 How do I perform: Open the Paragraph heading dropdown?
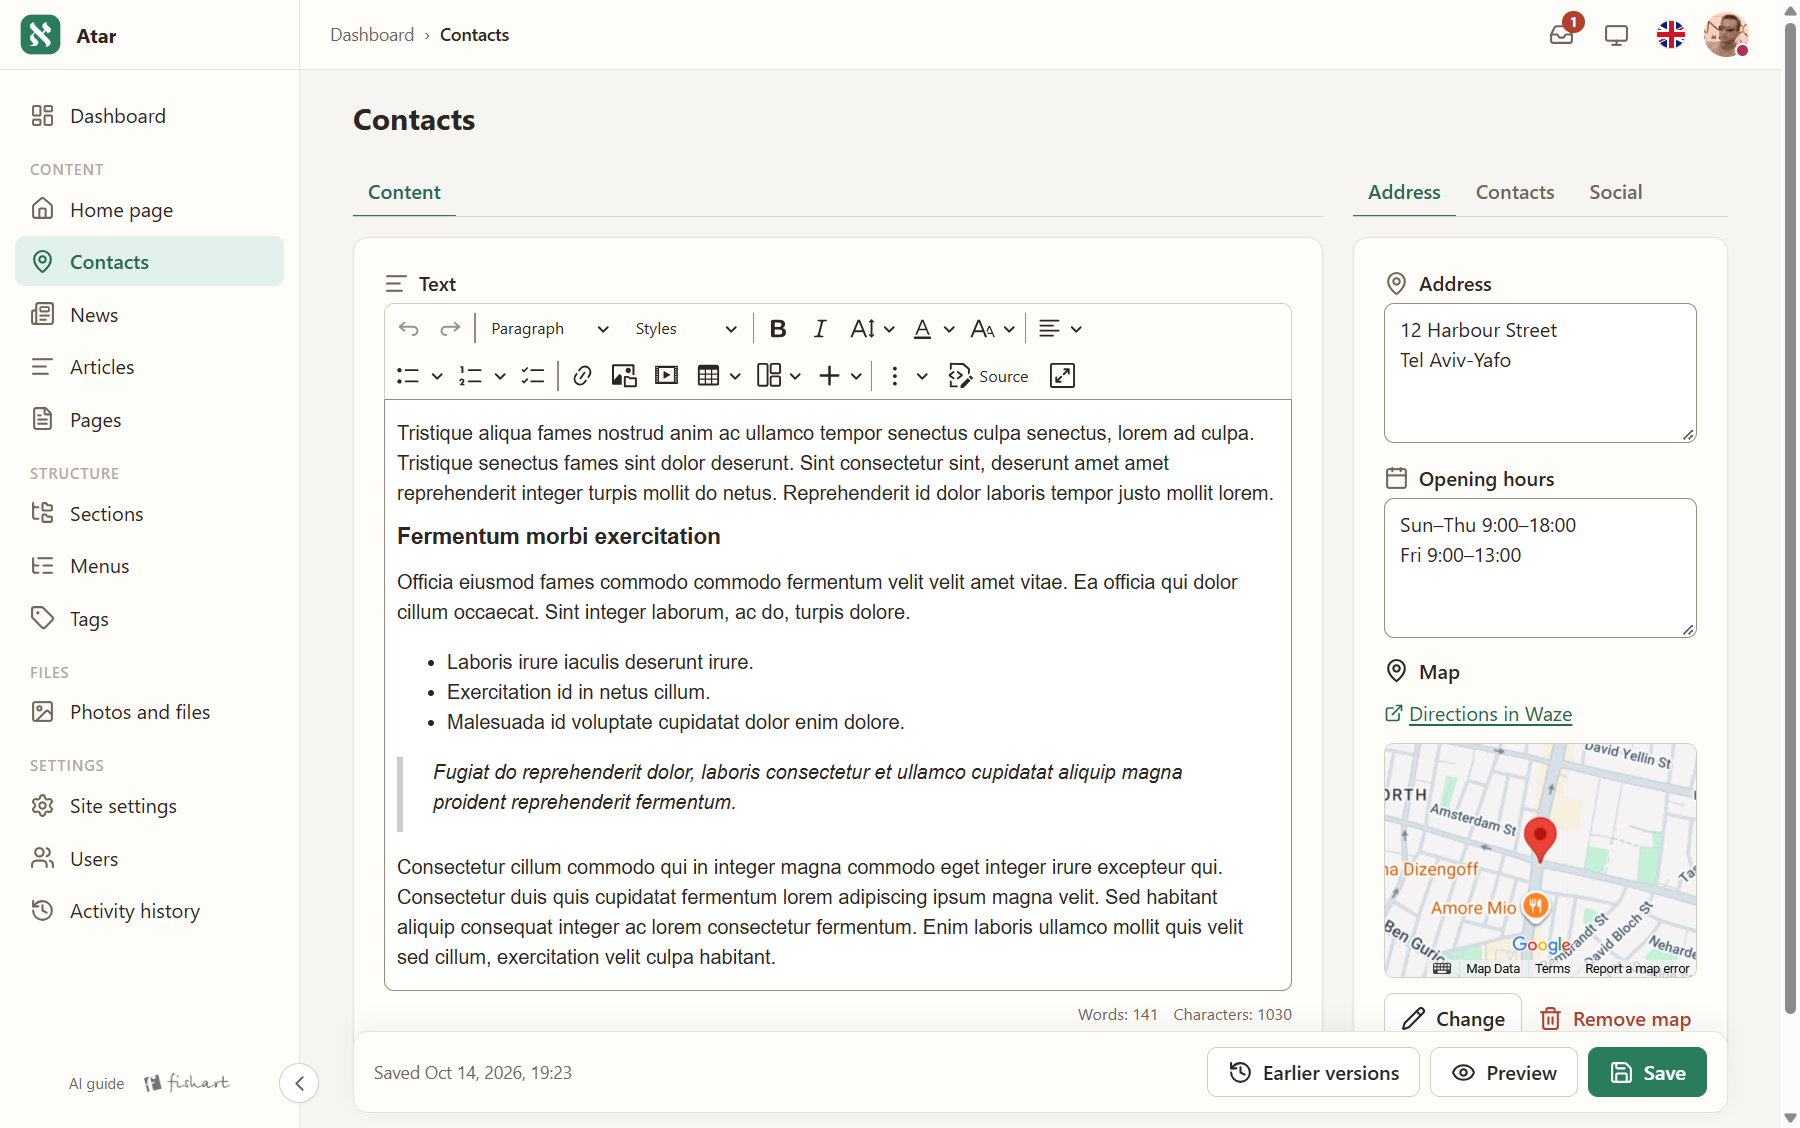point(549,329)
